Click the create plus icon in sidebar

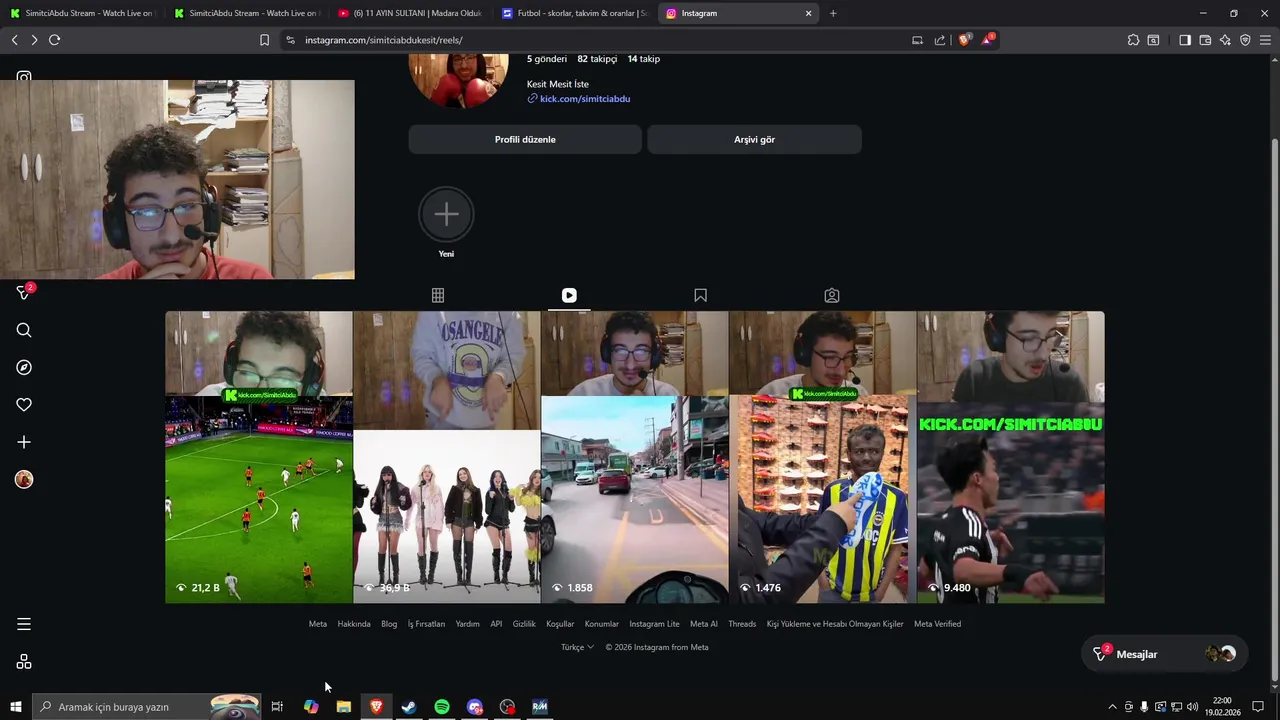(24, 442)
